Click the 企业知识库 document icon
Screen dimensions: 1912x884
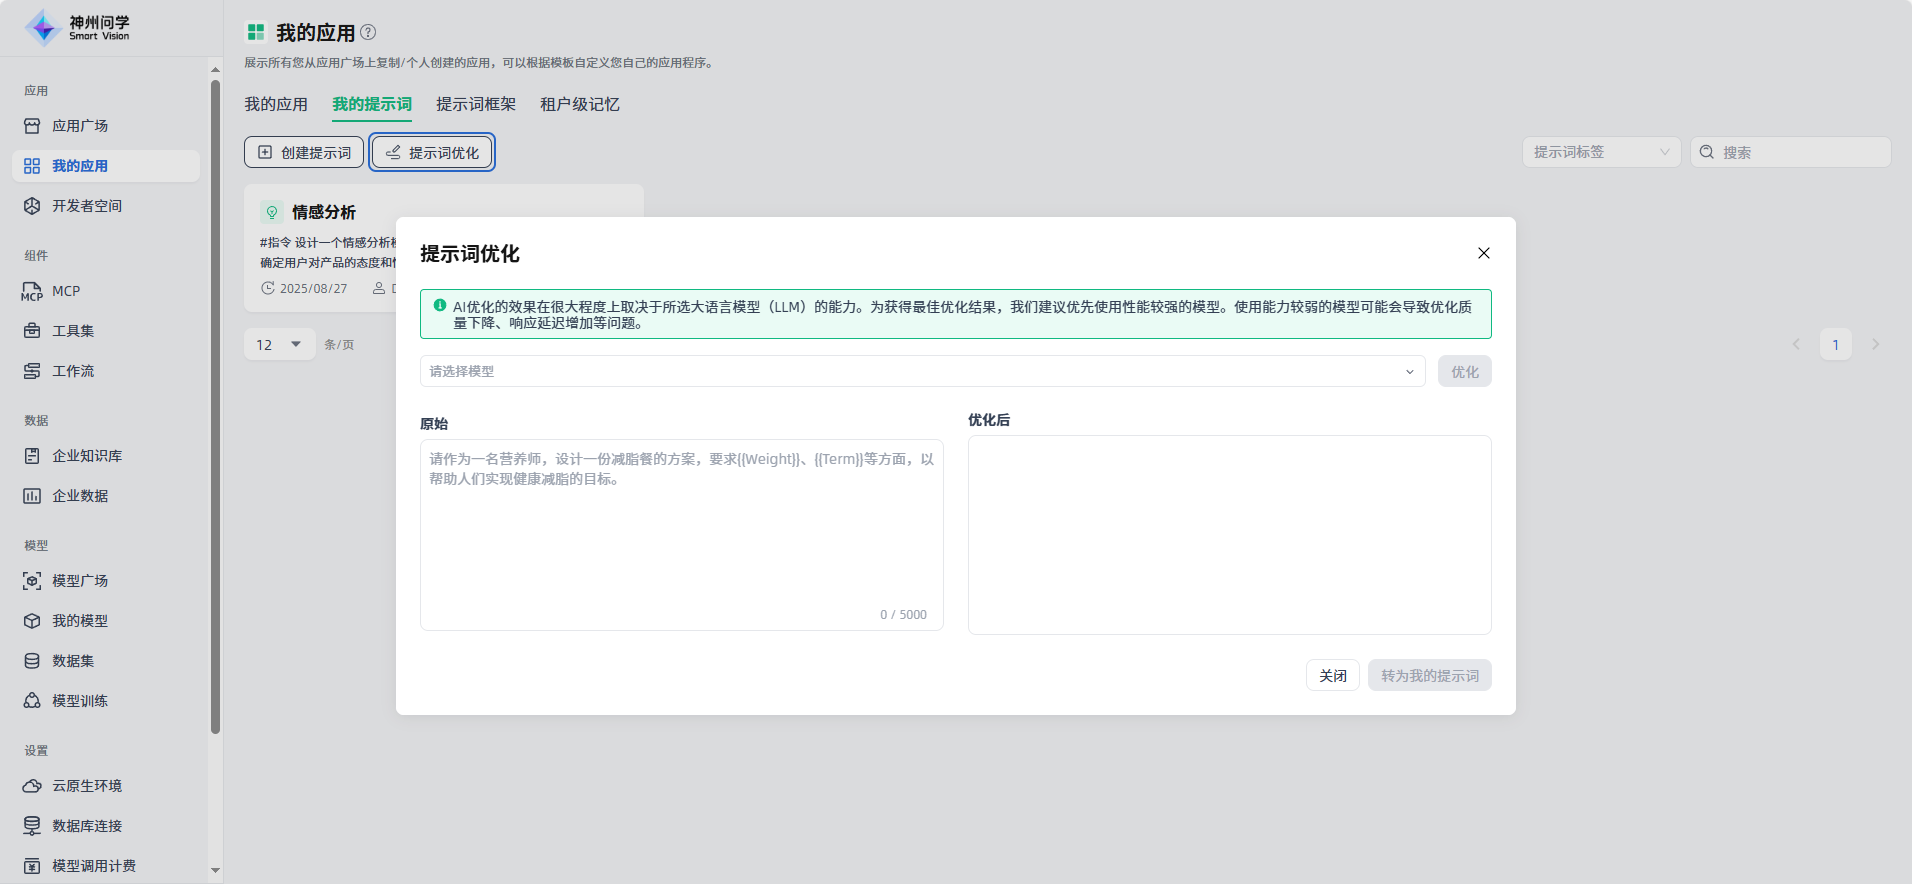click(32, 456)
